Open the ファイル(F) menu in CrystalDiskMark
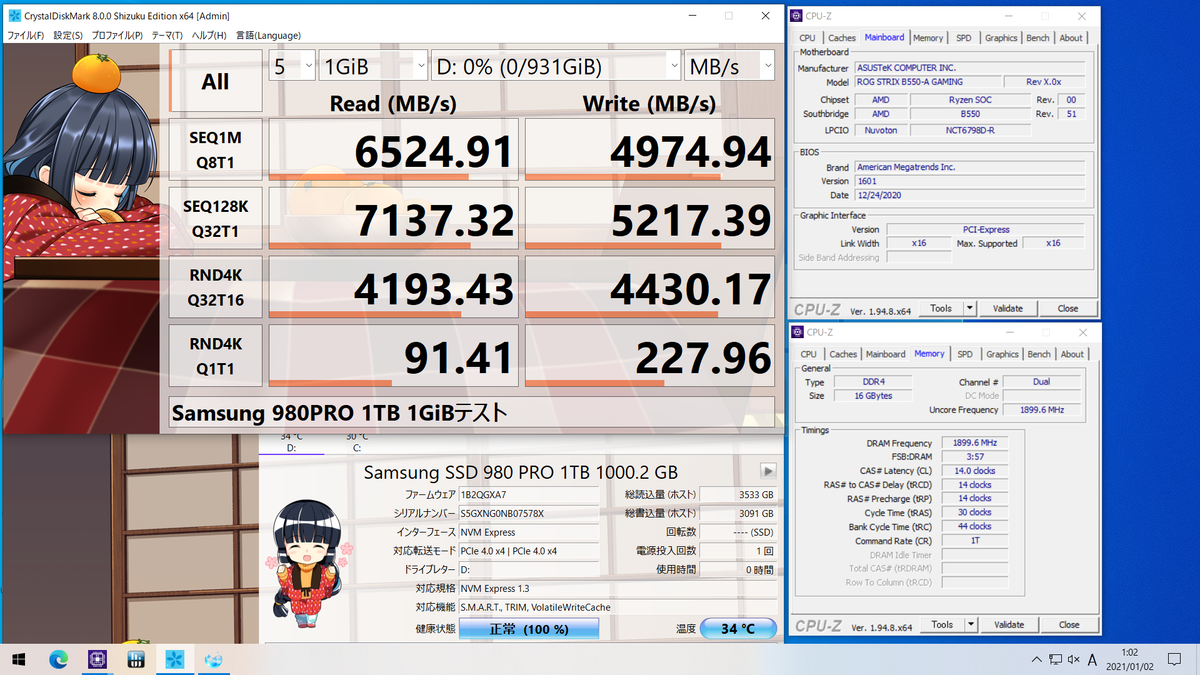 (x=26, y=35)
